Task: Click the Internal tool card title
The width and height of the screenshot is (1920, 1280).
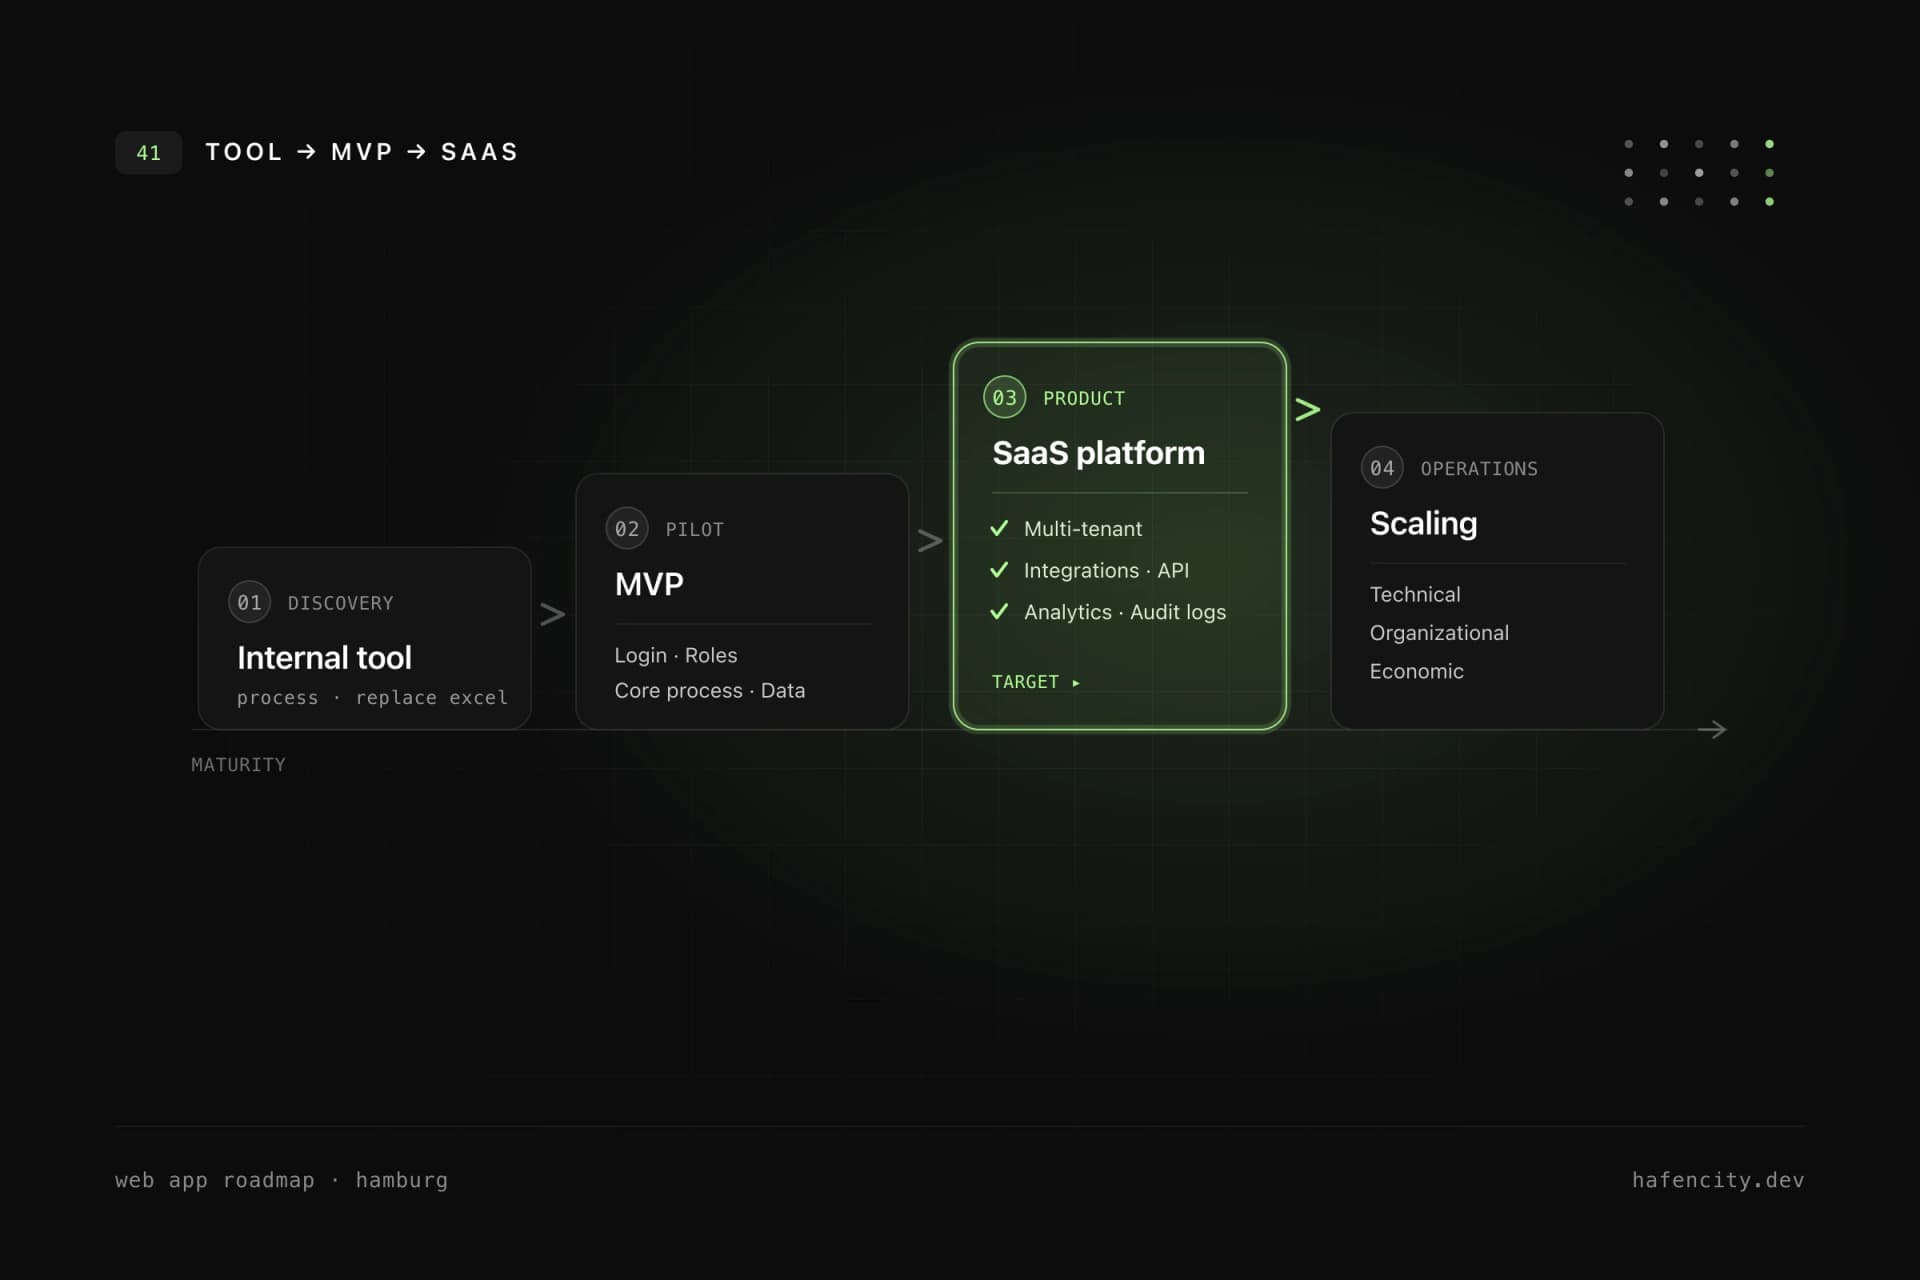Action: click(x=324, y=658)
